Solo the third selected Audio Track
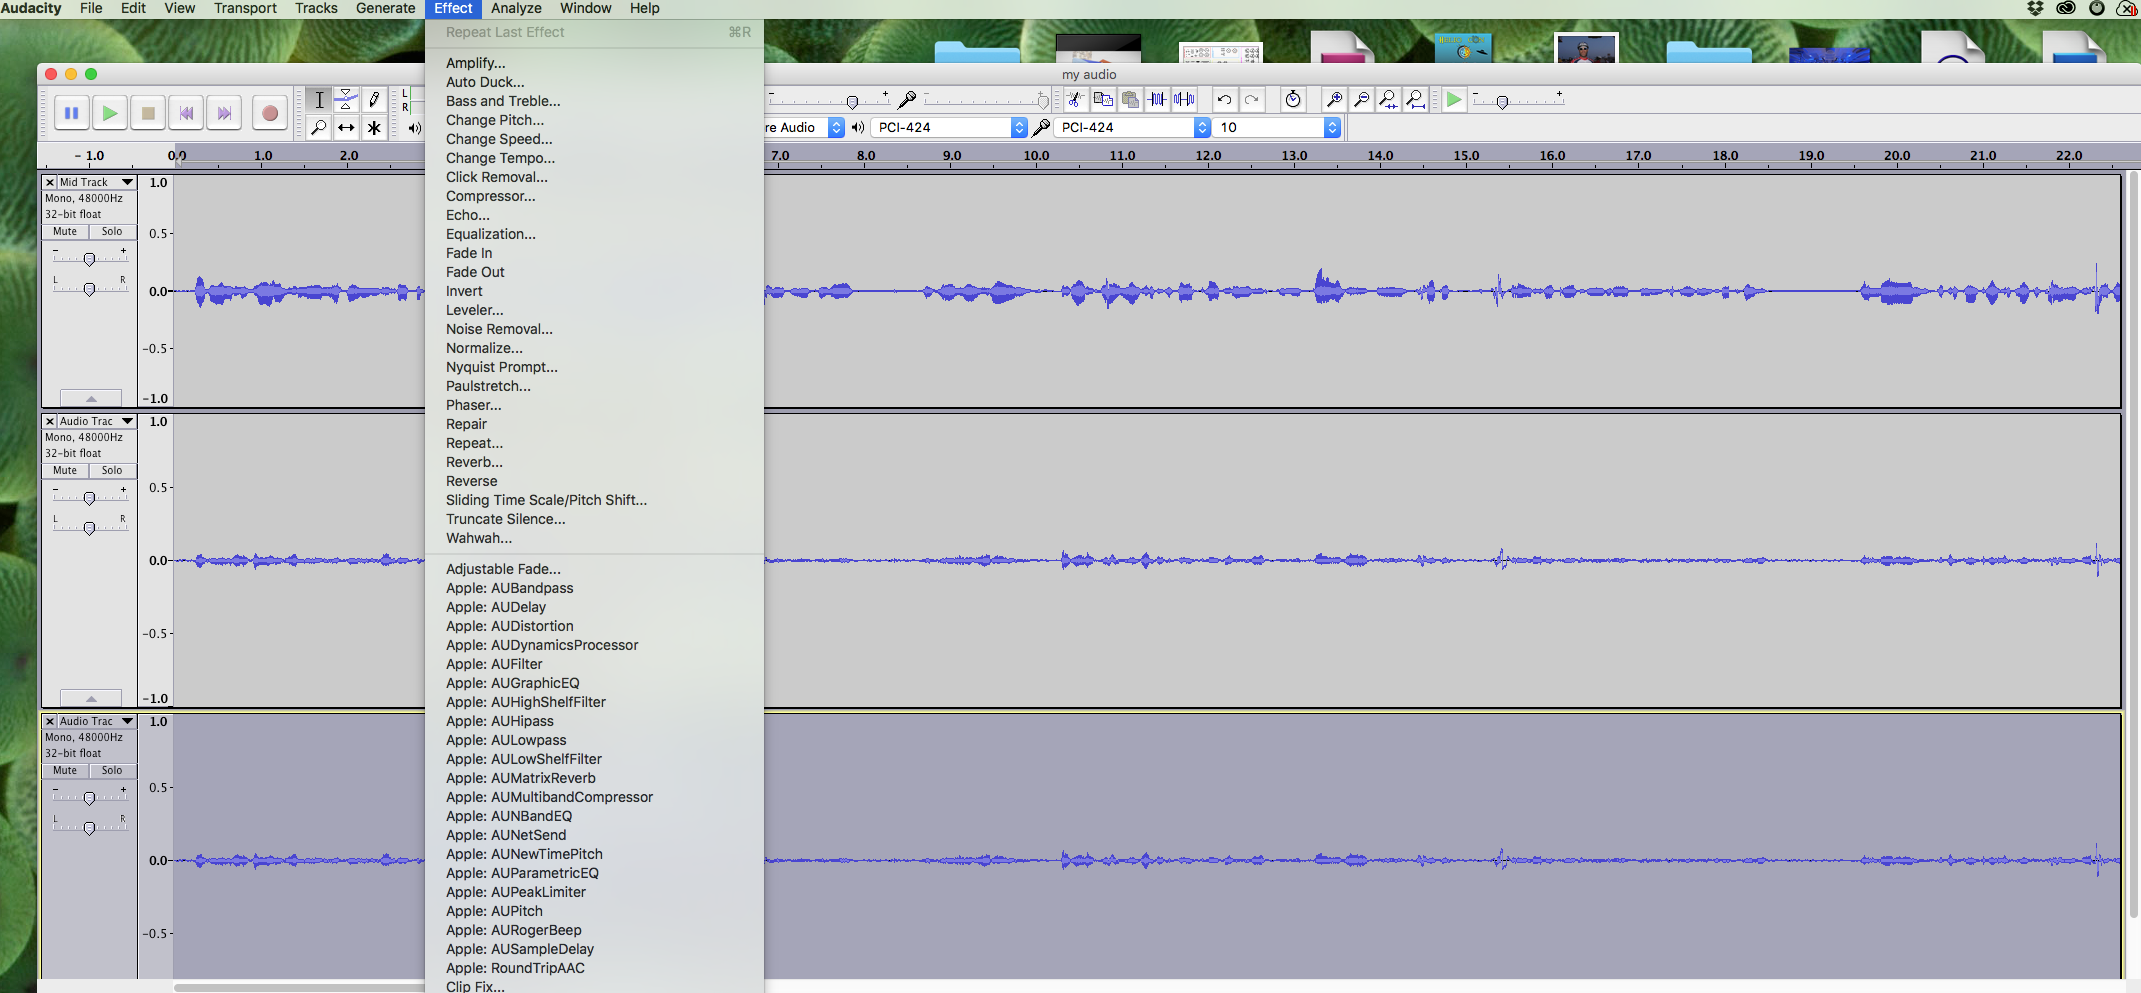The height and width of the screenshot is (993, 2141). click(112, 770)
